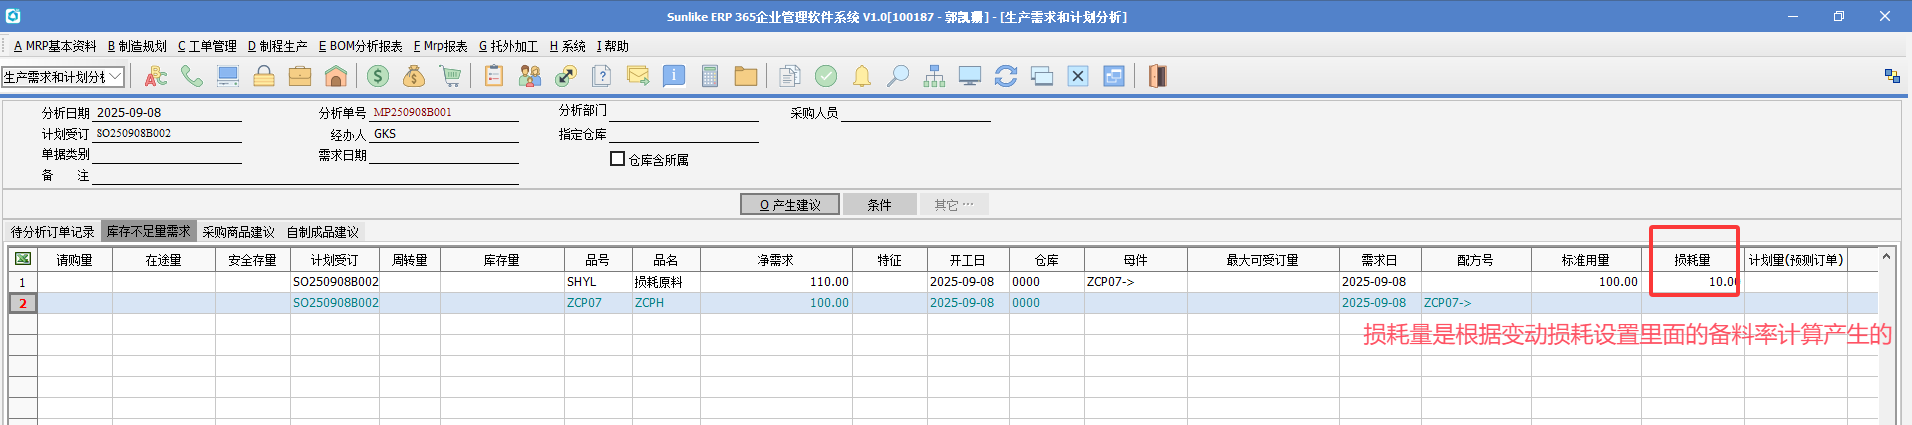Toggle the 仓库含所属 checkbox
The height and width of the screenshot is (425, 1912).
[617, 159]
